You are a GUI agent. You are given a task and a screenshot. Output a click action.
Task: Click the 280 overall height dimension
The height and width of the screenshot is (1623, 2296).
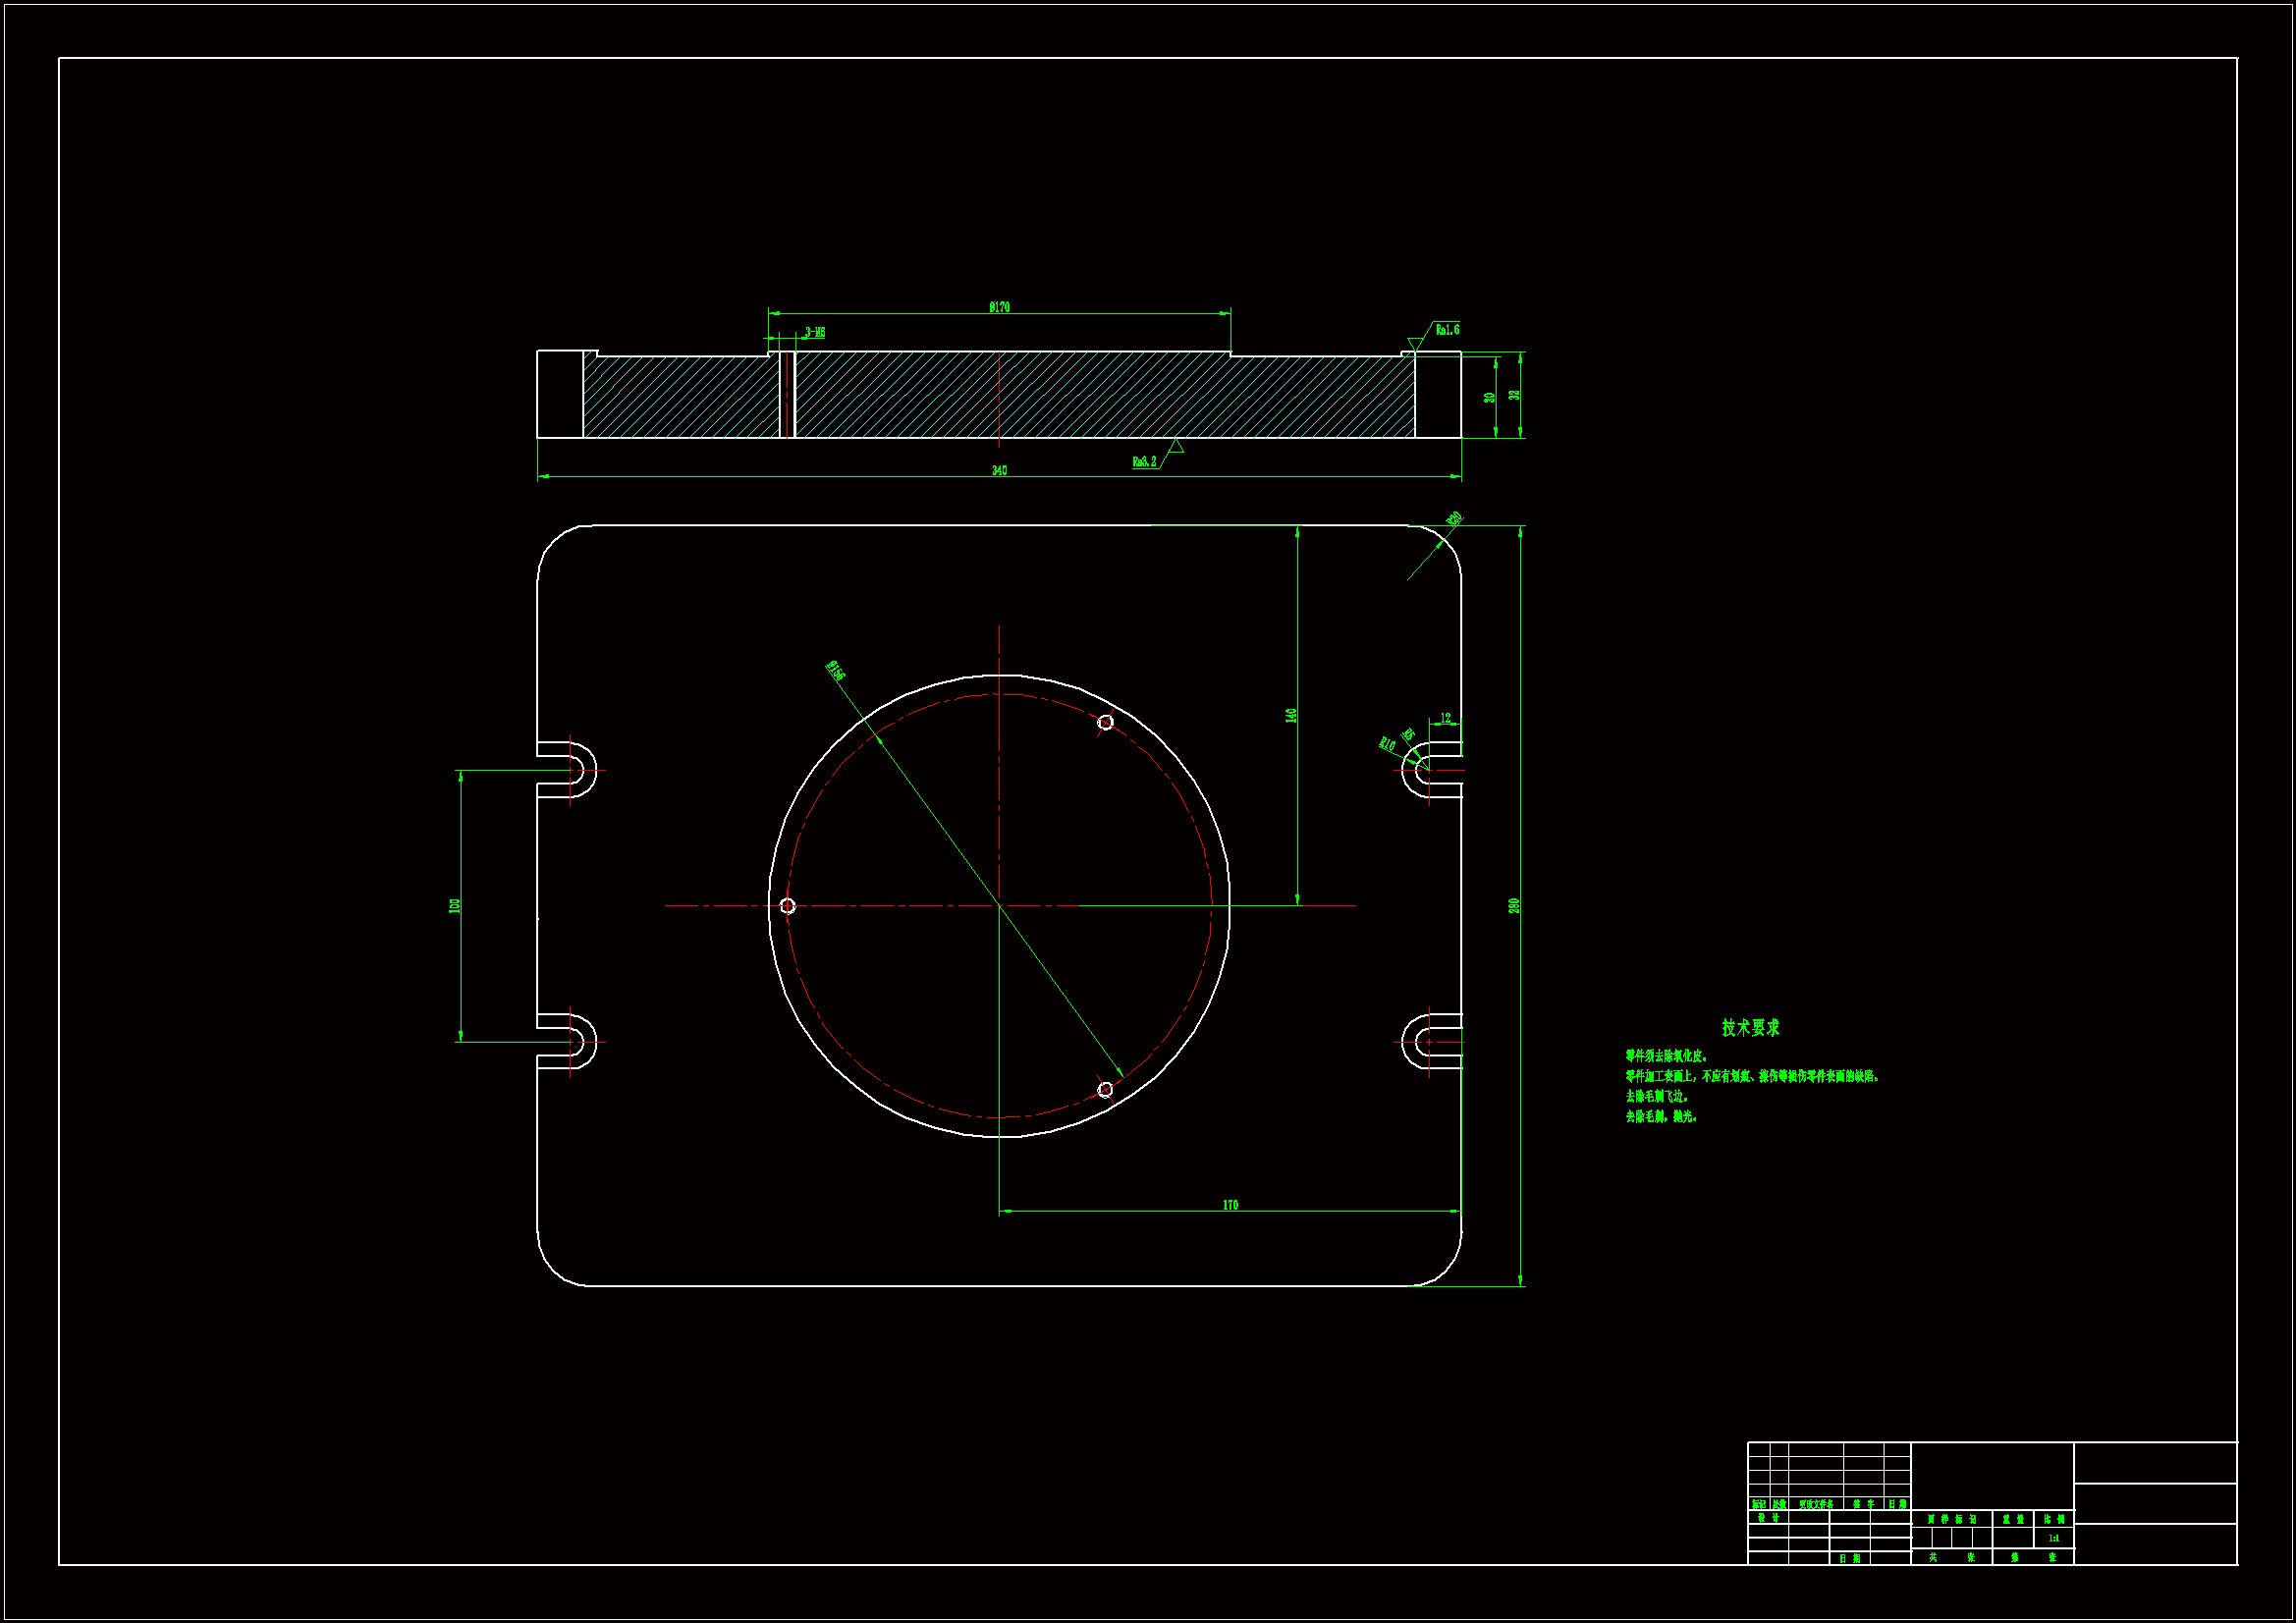(x=1514, y=905)
